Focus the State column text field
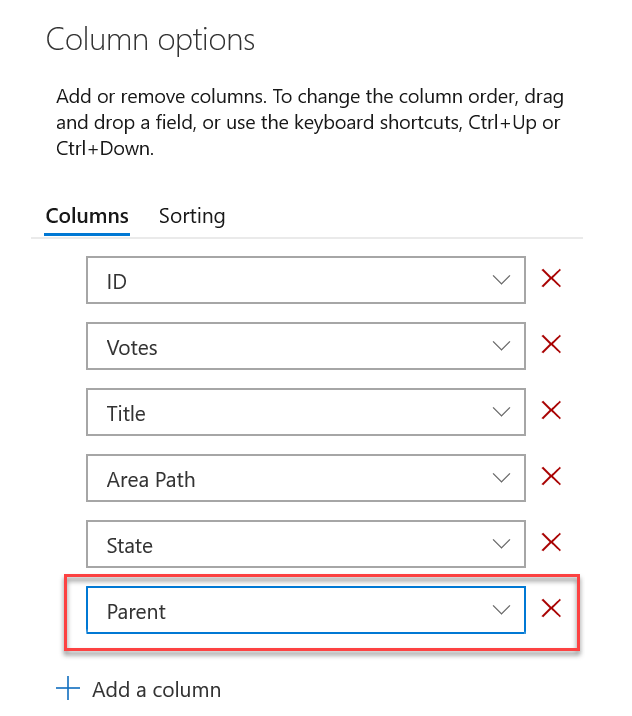The image size is (632, 716). (x=280, y=545)
